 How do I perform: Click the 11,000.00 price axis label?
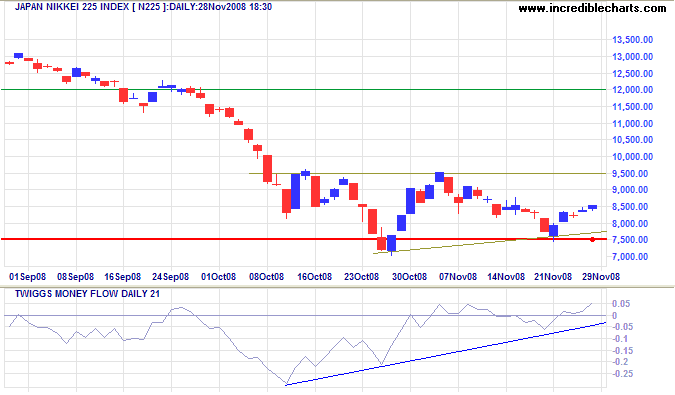632,123
